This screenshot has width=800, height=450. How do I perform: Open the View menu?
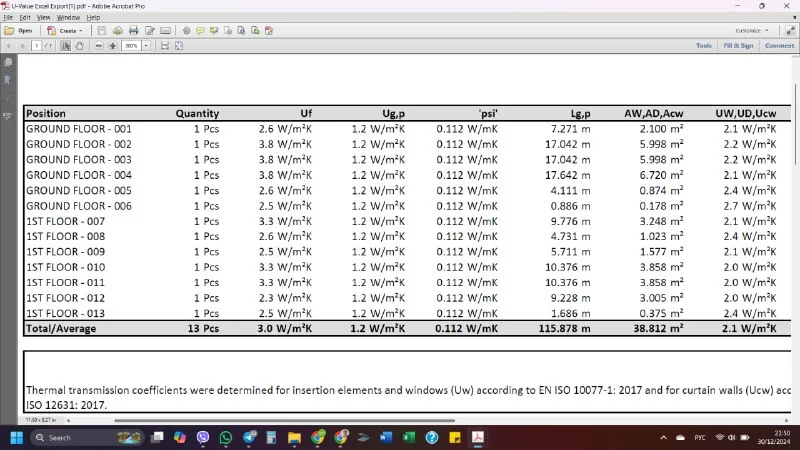coord(41,17)
